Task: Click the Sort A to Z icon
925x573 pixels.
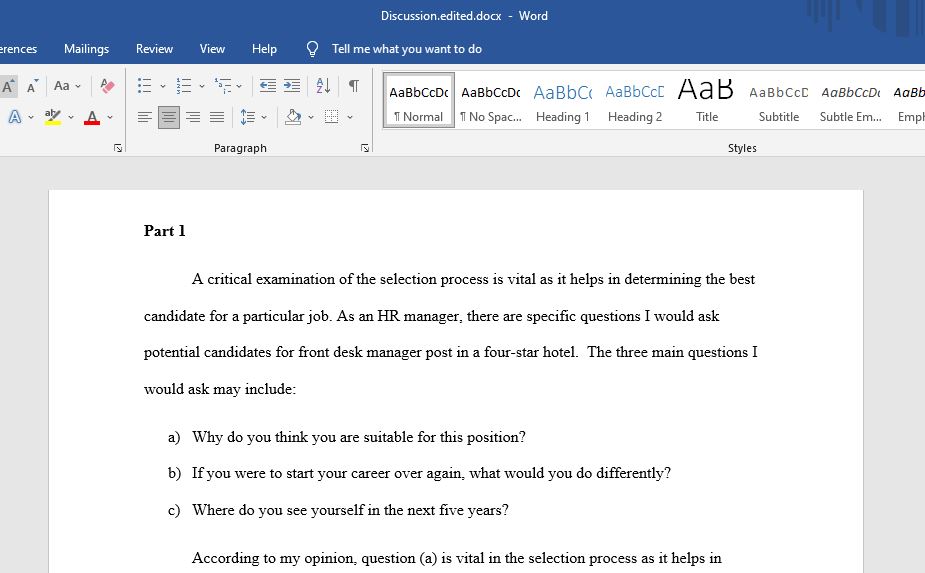Action: coord(323,86)
